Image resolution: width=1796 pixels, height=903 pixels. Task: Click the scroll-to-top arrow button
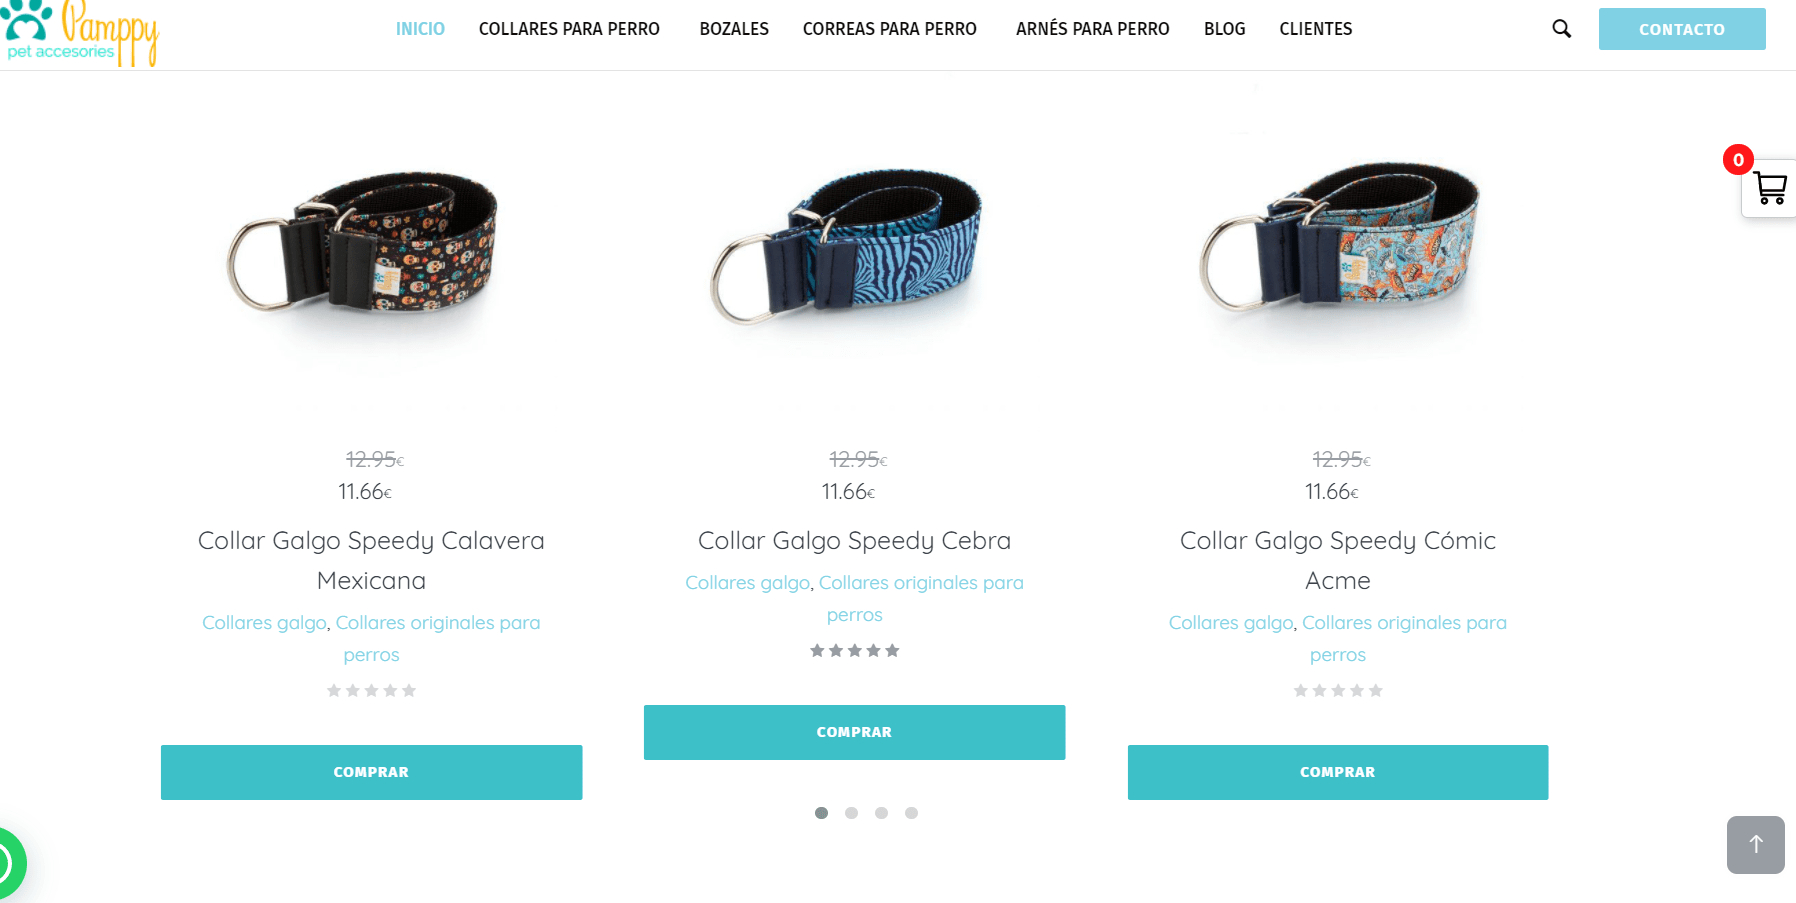click(x=1755, y=844)
